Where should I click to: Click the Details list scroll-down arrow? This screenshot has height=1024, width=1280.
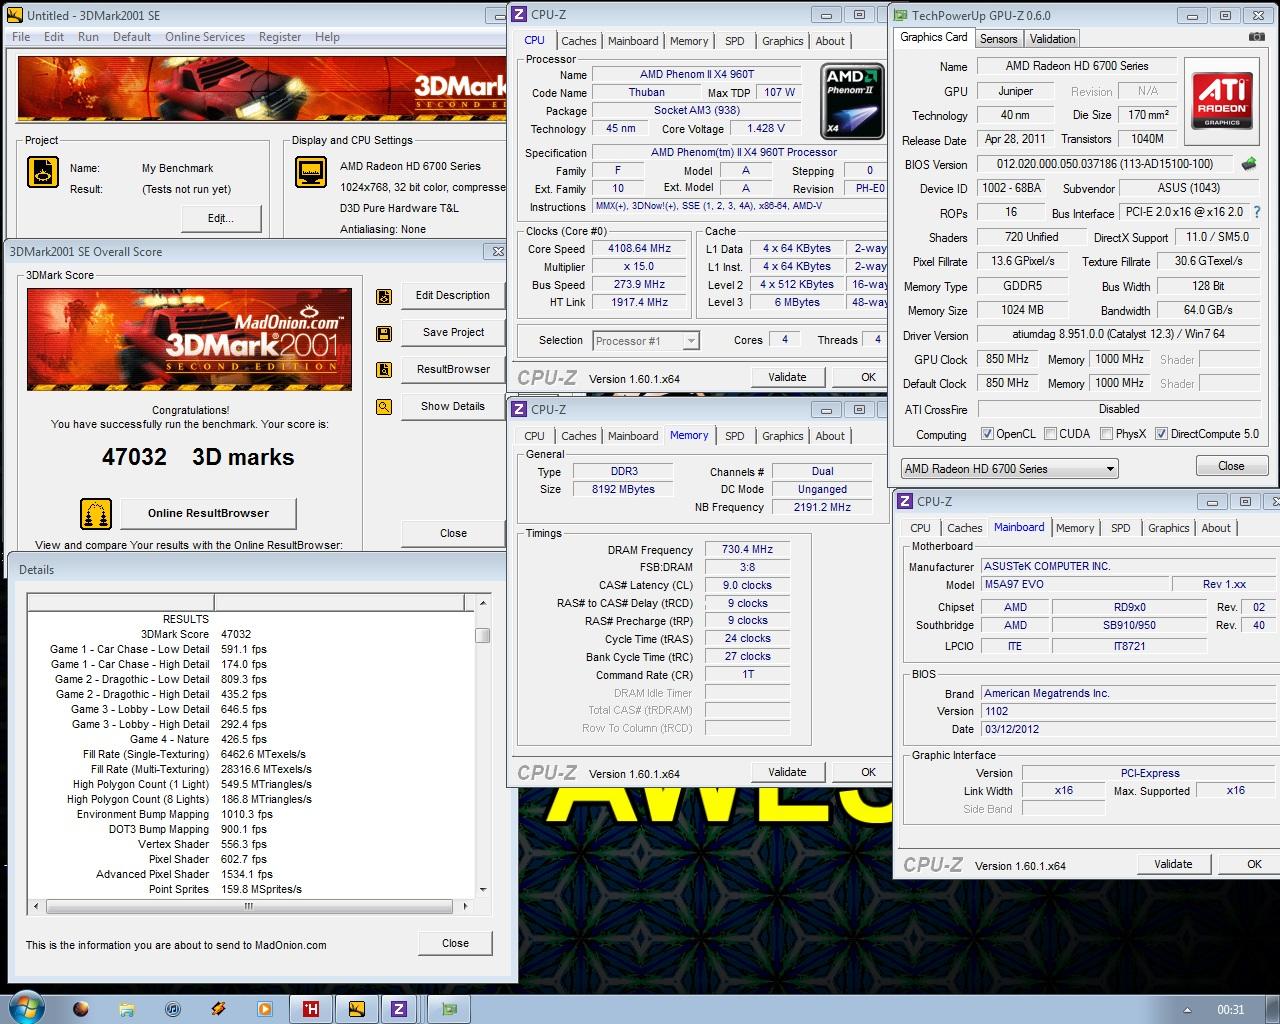tap(483, 889)
